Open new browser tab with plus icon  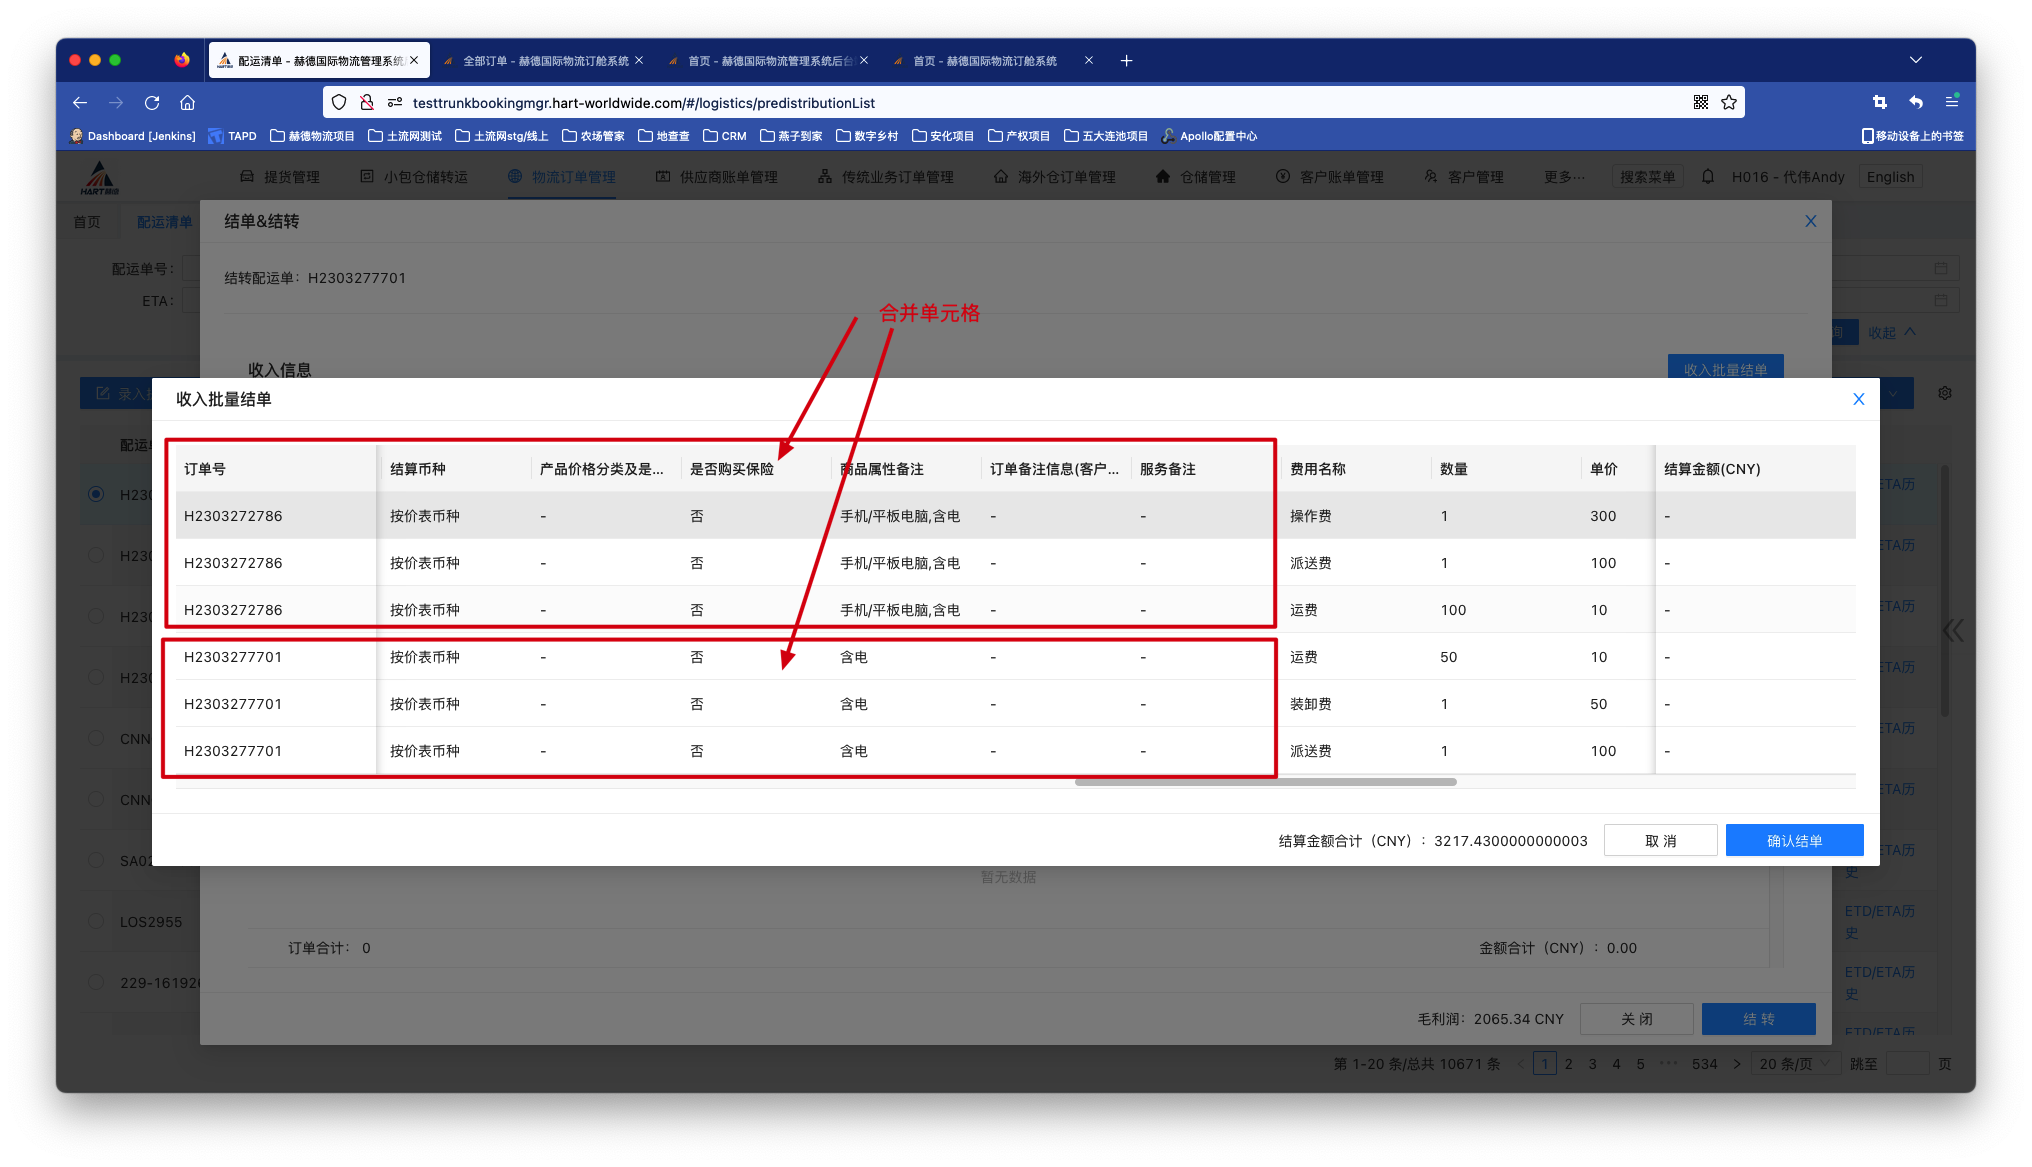(1126, 61)
